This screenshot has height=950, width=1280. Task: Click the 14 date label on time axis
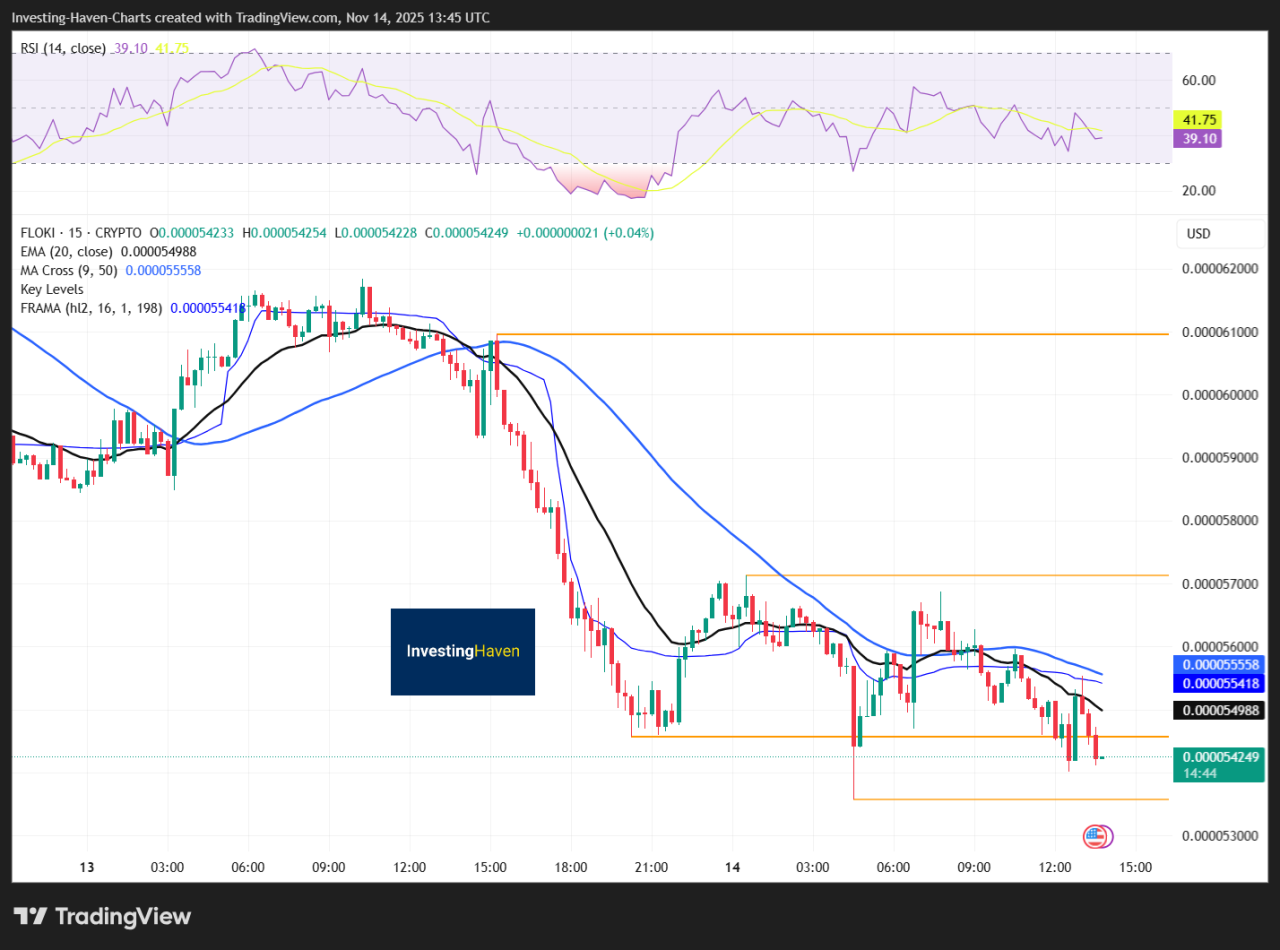[x=732, y=867]
